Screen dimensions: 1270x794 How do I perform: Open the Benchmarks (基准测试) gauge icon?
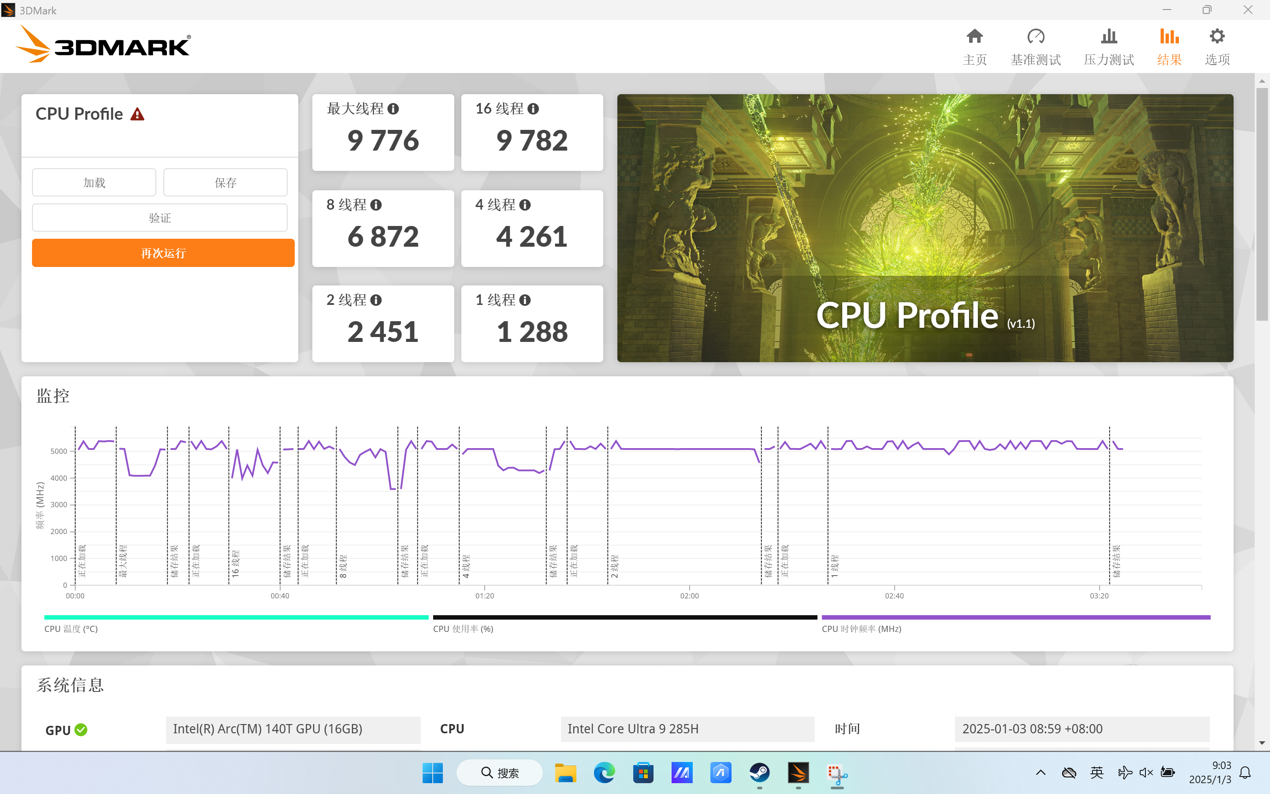(x=1035, y=37)
